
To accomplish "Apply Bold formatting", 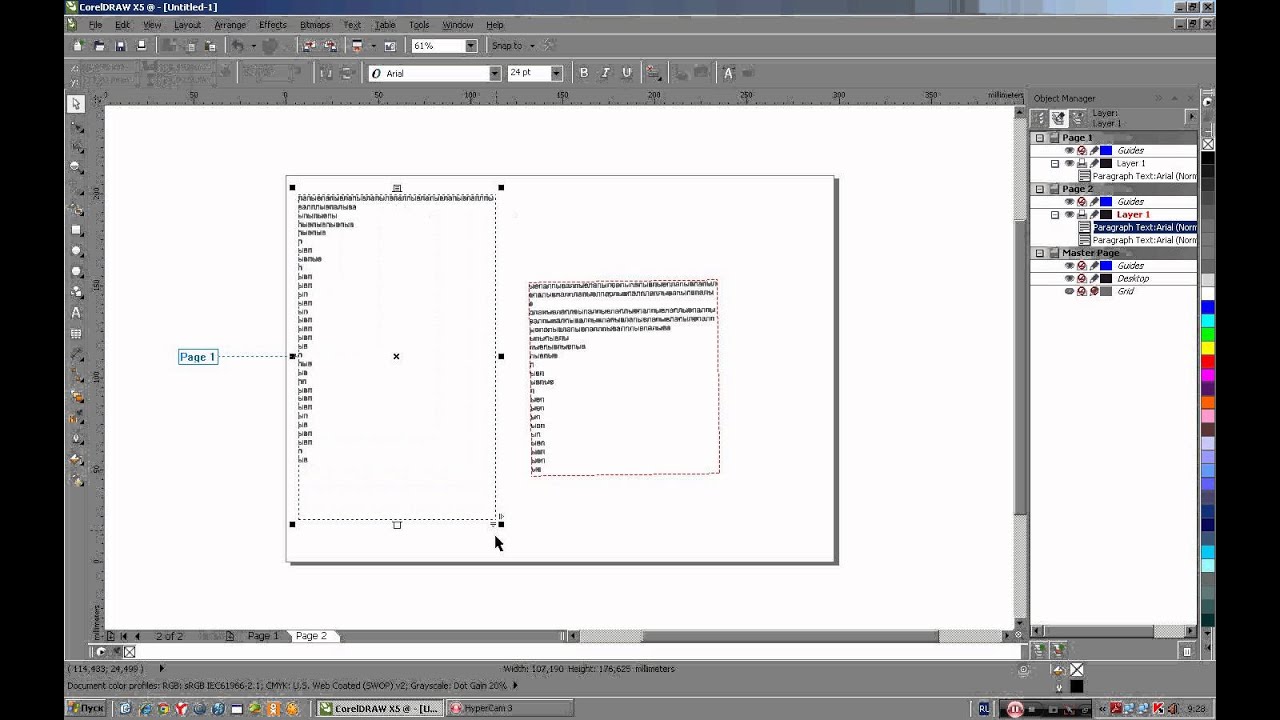I will click(x=584, y=73).
